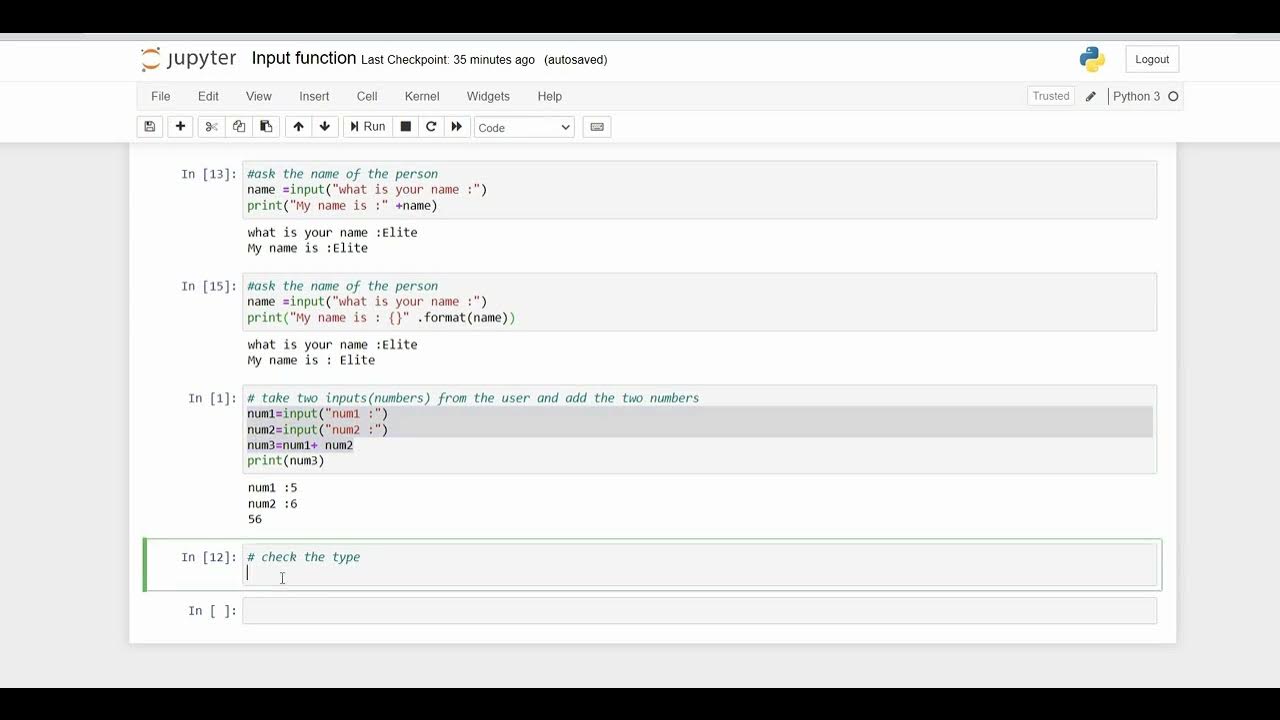Open the Edit menu
This screenshot has height=720, width=1280.
point(208,96)
